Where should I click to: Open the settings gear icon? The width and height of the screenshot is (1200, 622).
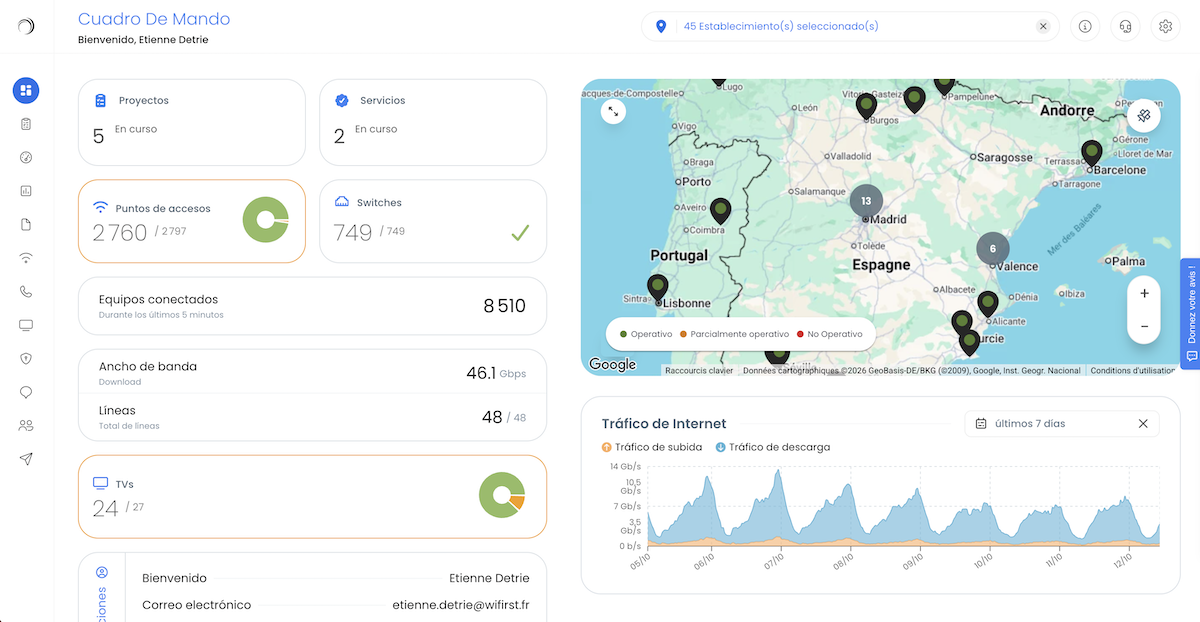coord(1165,27)
